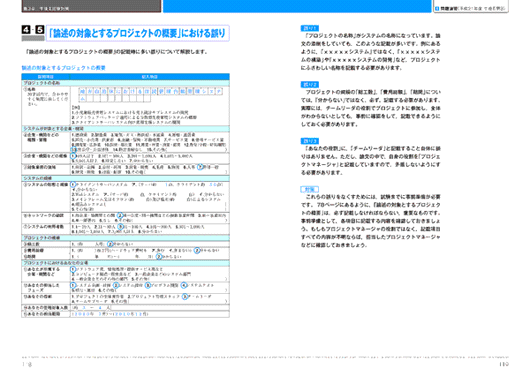Click the circled チームリーダ choice in あなたの役割 row
Image resolution: width=530 pixels, height=376 pixels.
[x=185, y=297]
